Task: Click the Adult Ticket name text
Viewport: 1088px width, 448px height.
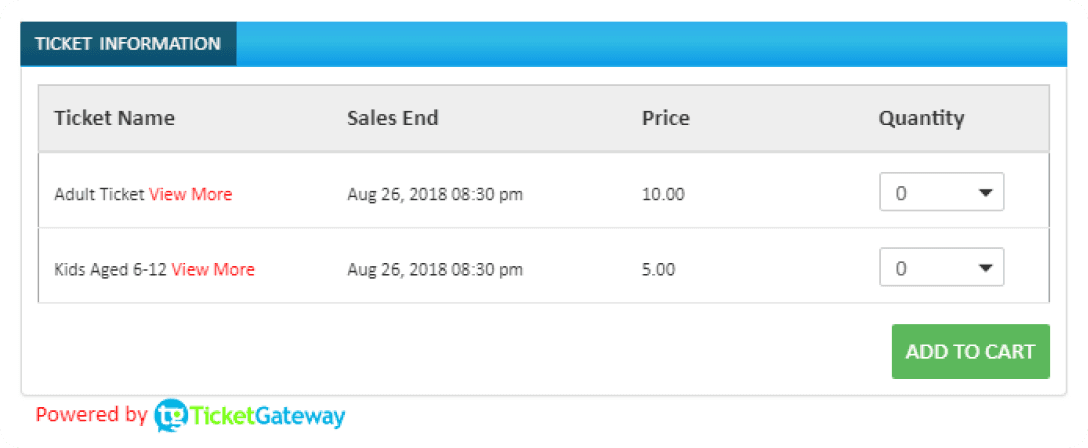Action: (x=100, y=194)
